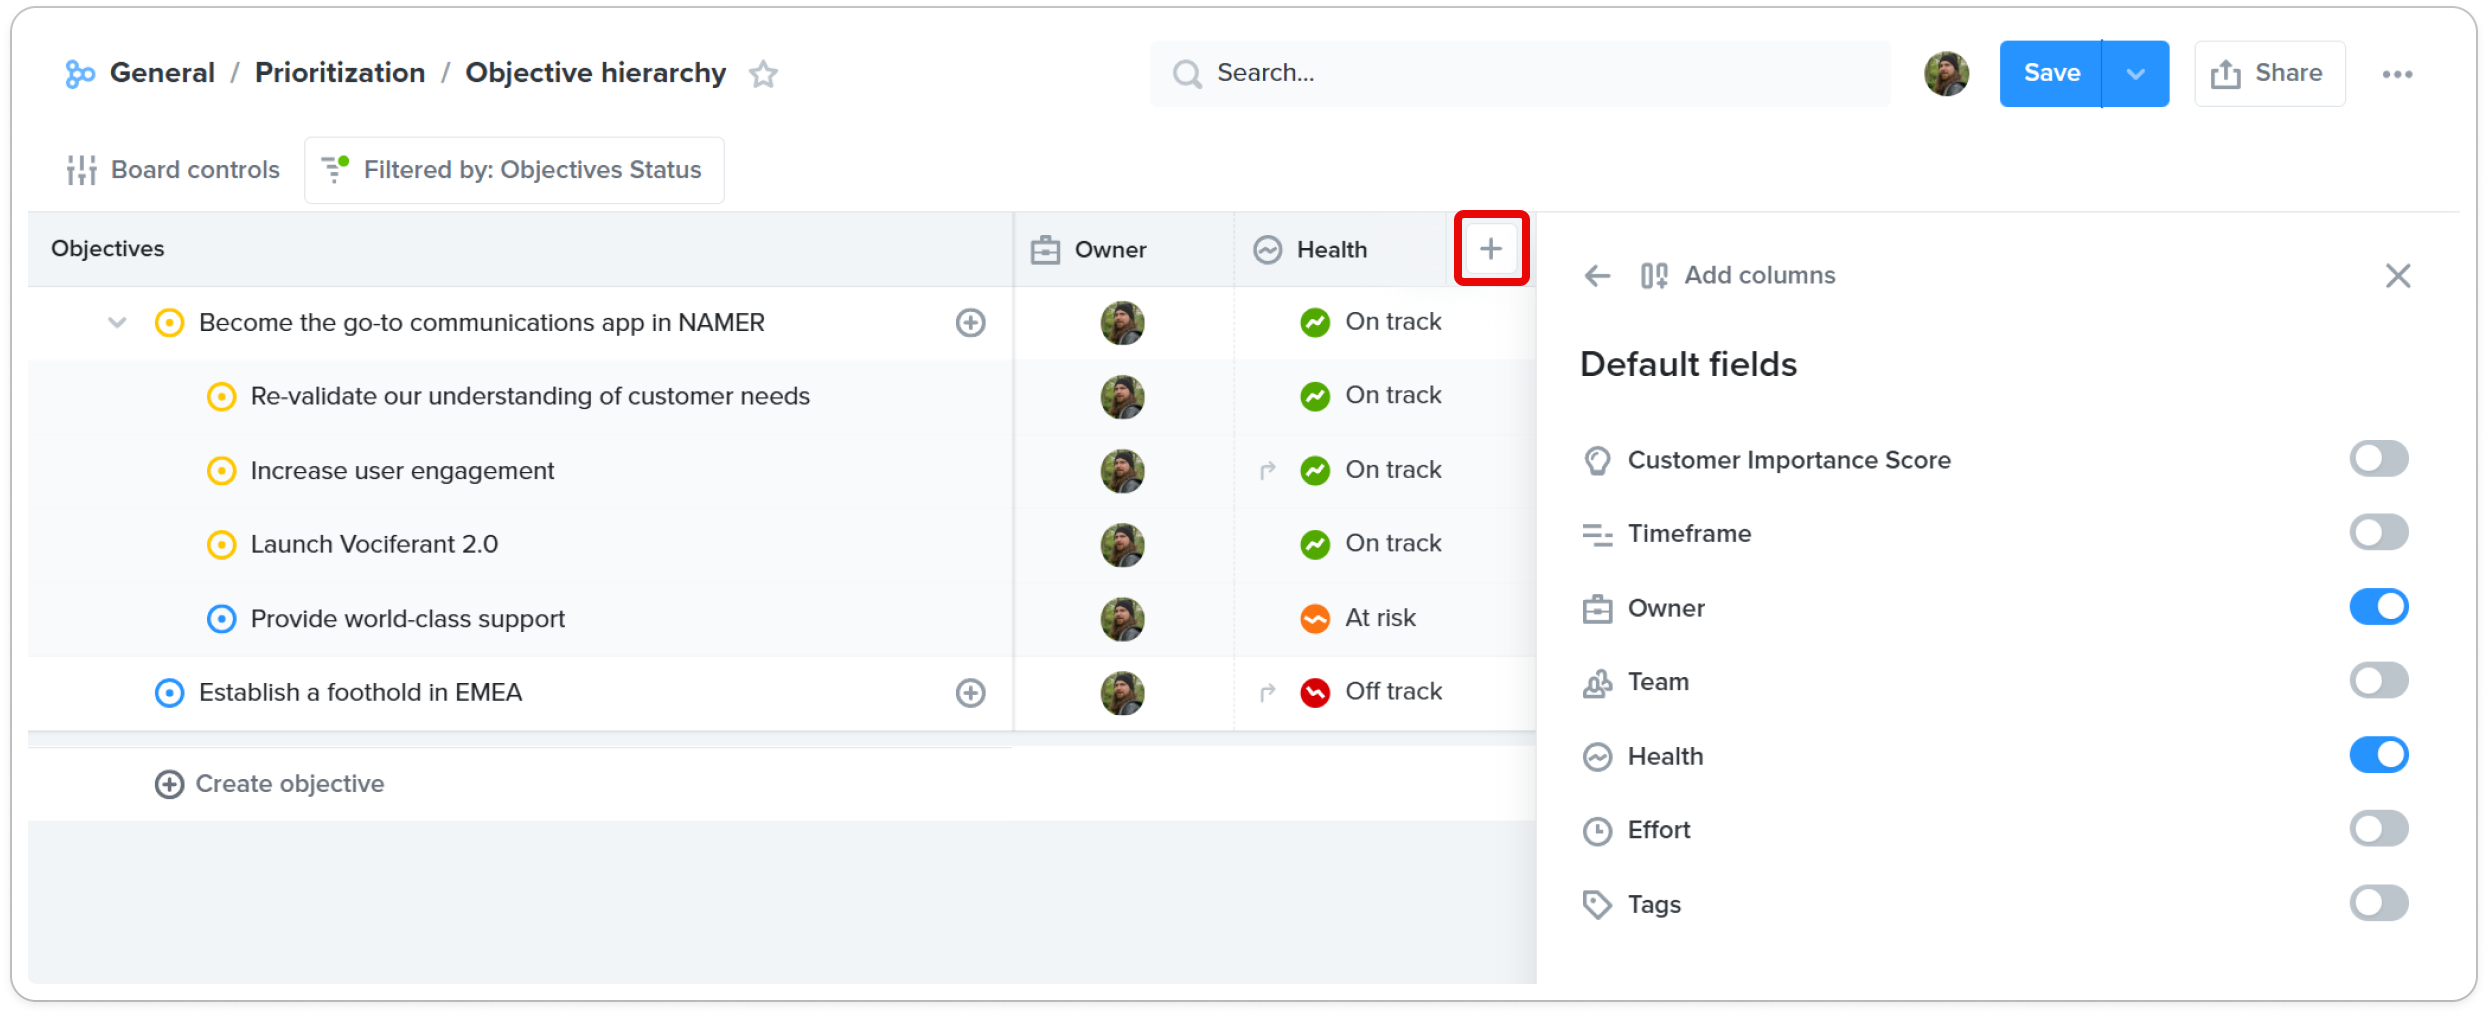The width and height of the screenshot is (2488, 1016).
Task: Click the owner avatar for Provide world-class support
Action: [x=1122, y=619]
